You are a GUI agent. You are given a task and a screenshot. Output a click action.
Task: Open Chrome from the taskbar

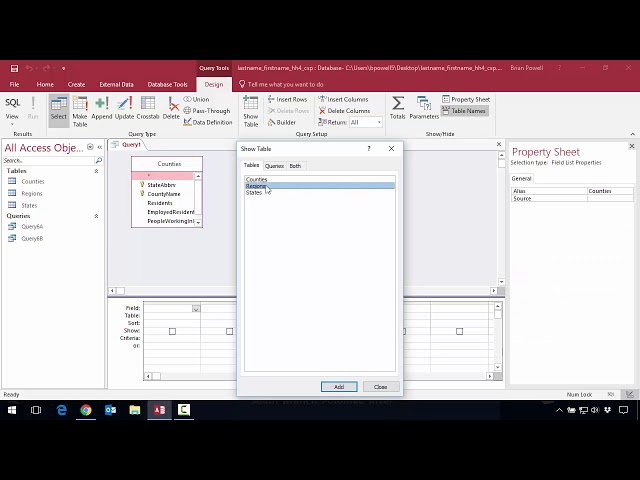click(x=86, y=410)
